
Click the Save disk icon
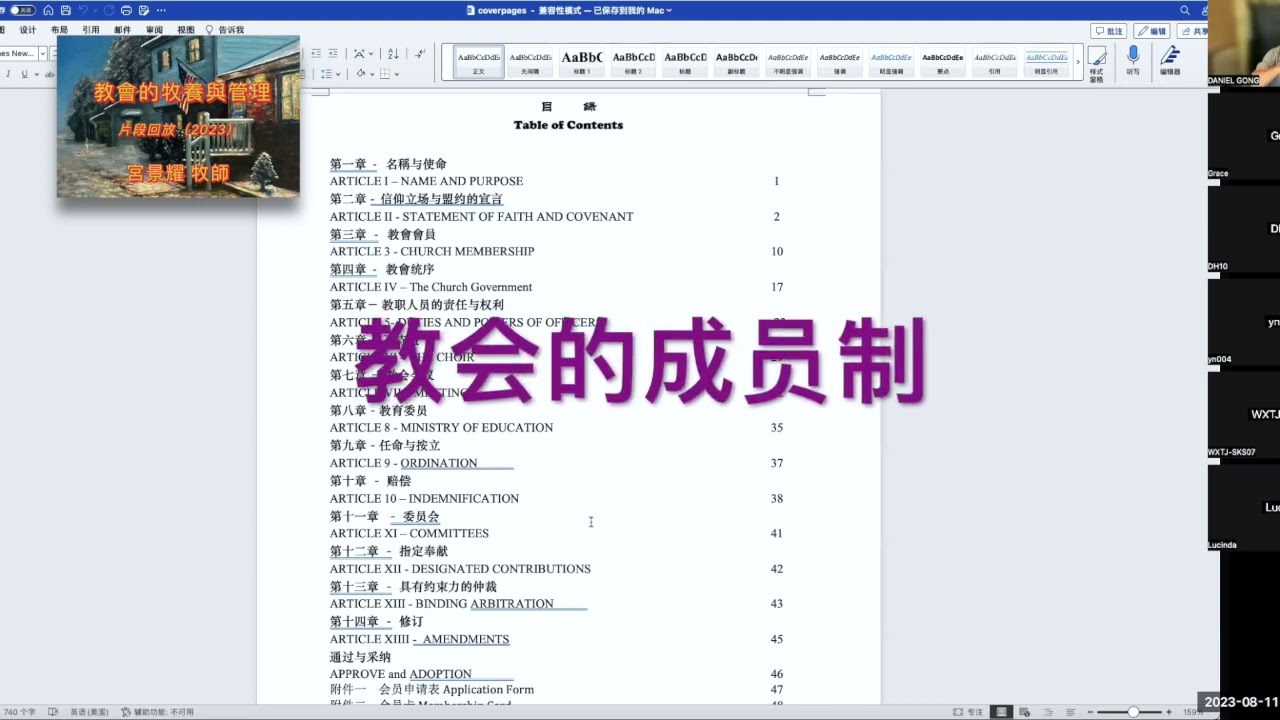(66, 10)
